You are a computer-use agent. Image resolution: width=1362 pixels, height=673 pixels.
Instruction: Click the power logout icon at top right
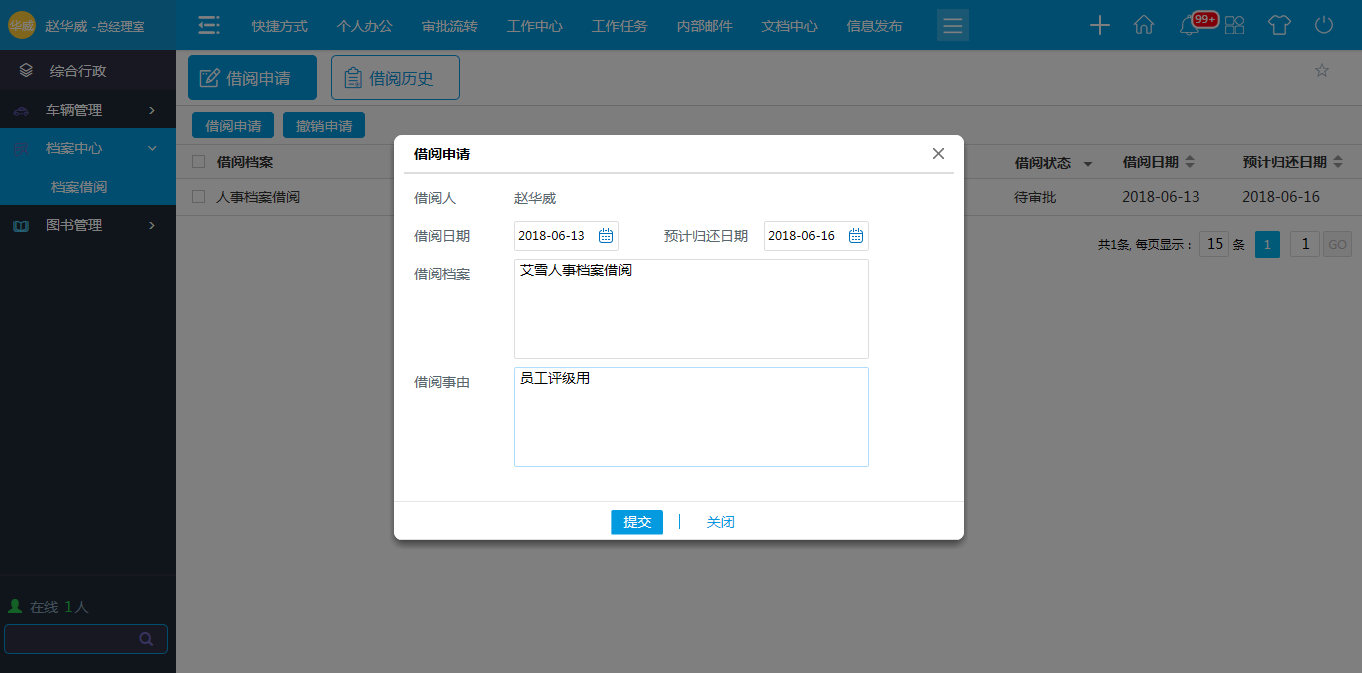(1323, 25)
